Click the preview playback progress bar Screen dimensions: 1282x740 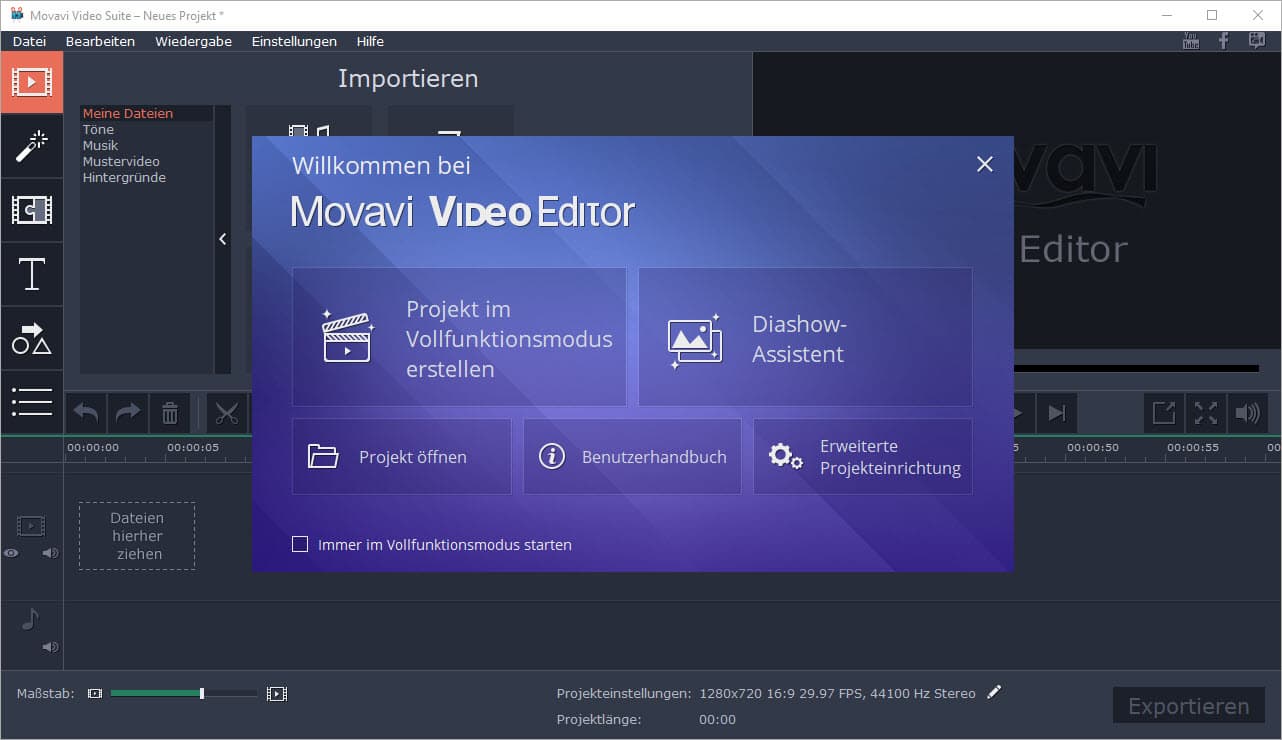[x=1136, y=368]
